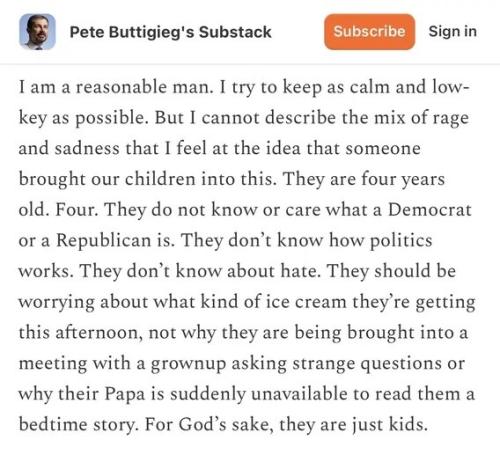
Task: Click the standalone sentence "Four."
Action: [x=77, y=210]
